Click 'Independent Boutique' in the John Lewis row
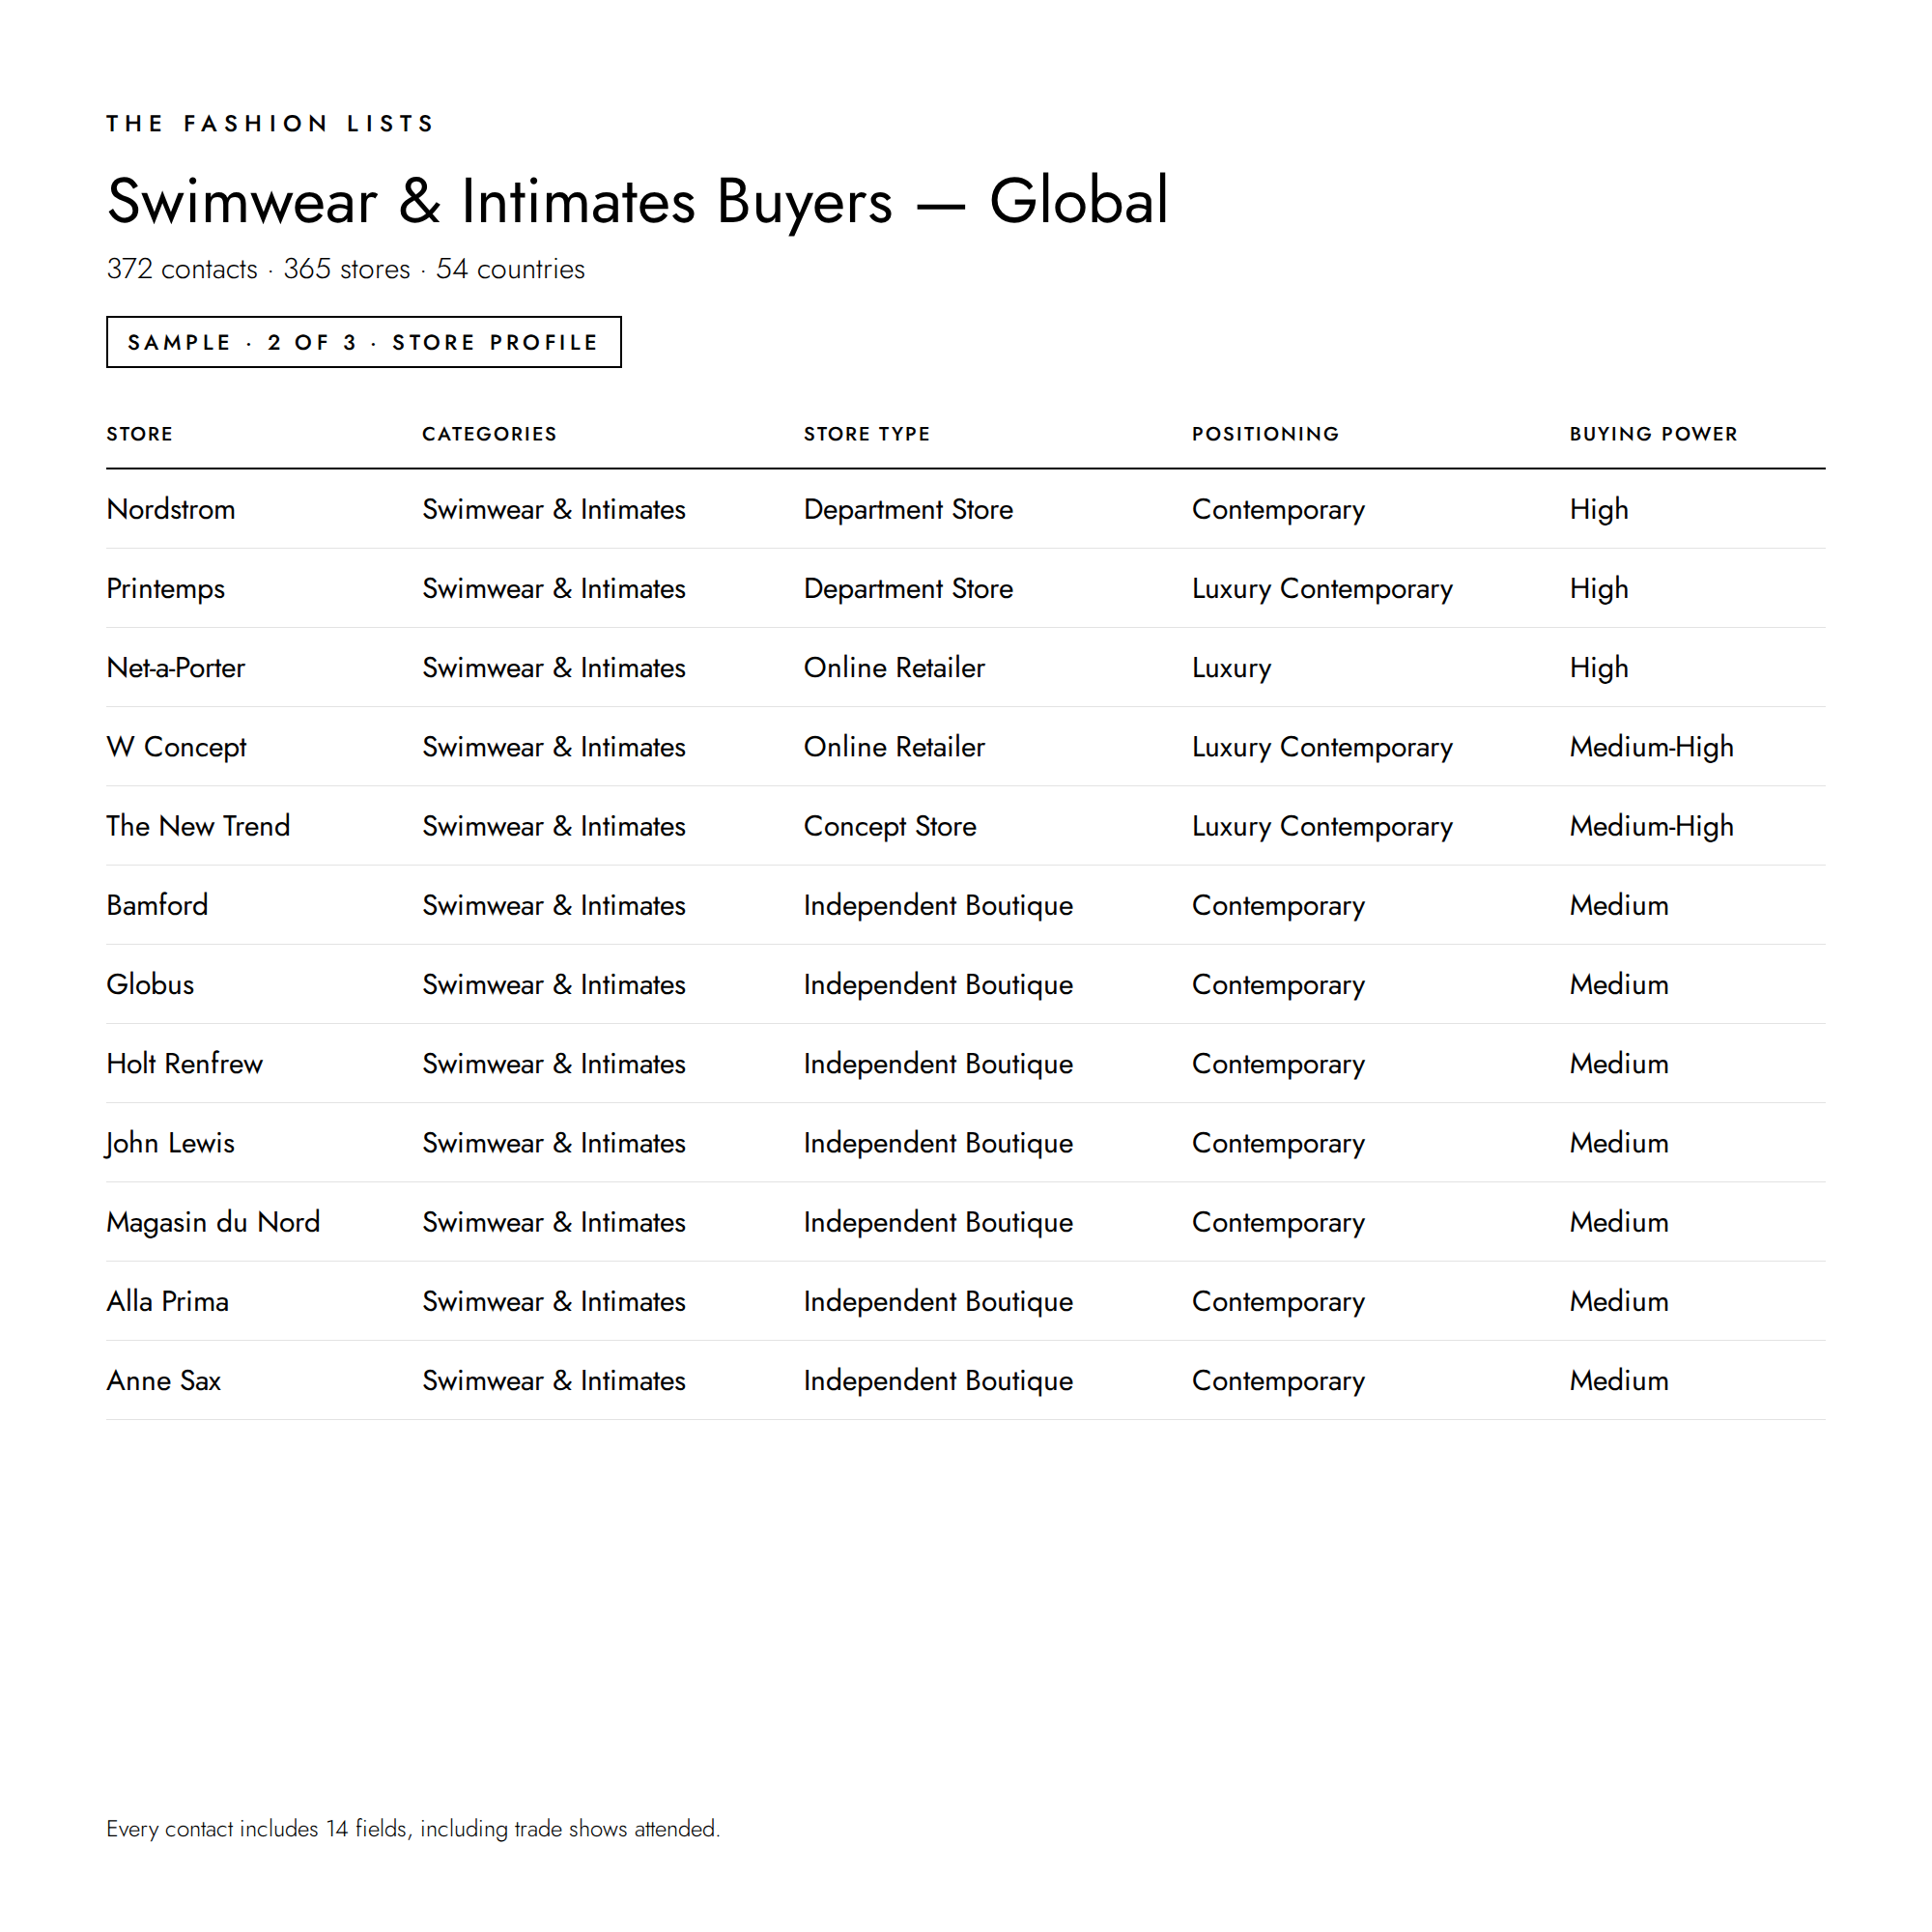Image resolution: width=1932 pixels, height=1932 pixels. point(938,1143)
